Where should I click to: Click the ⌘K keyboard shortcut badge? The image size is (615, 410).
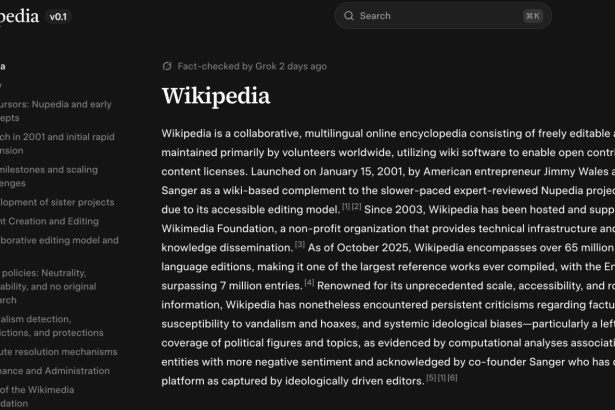pyautogui.click(x=533, y=16)
